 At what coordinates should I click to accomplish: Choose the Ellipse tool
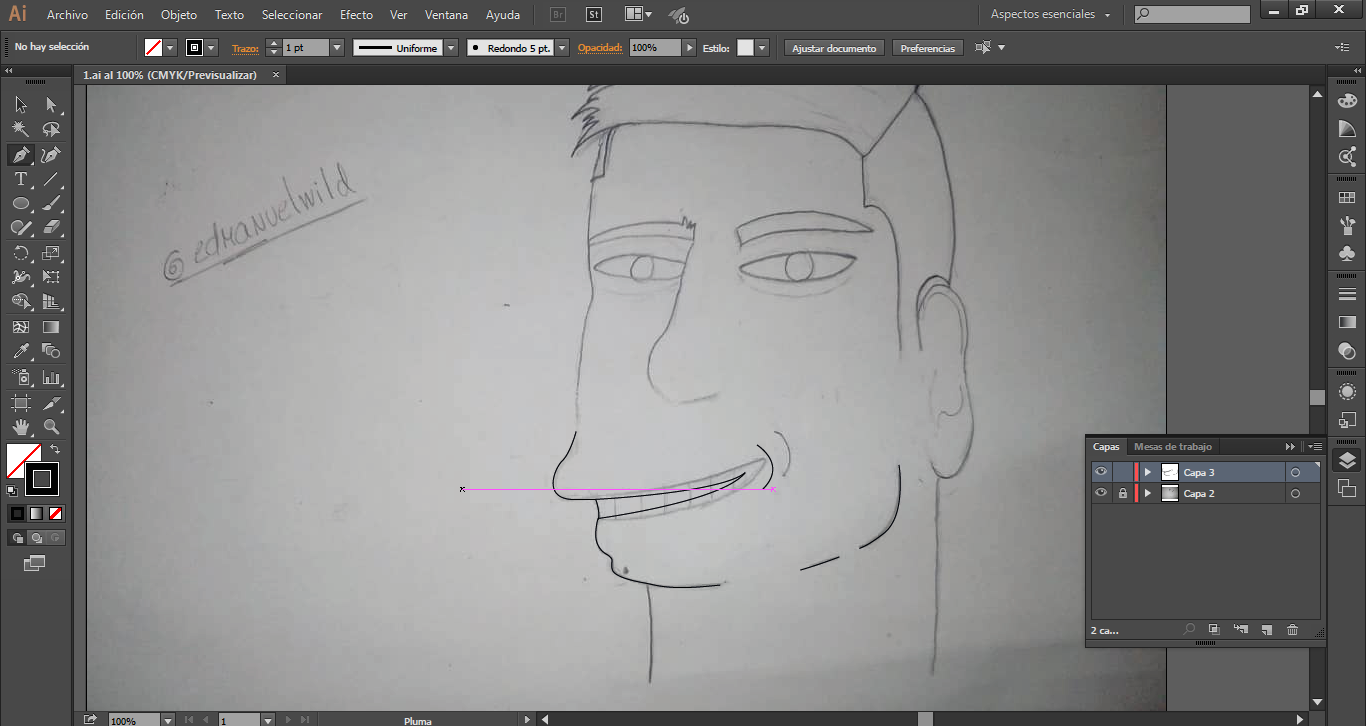(x=21, y=204)
